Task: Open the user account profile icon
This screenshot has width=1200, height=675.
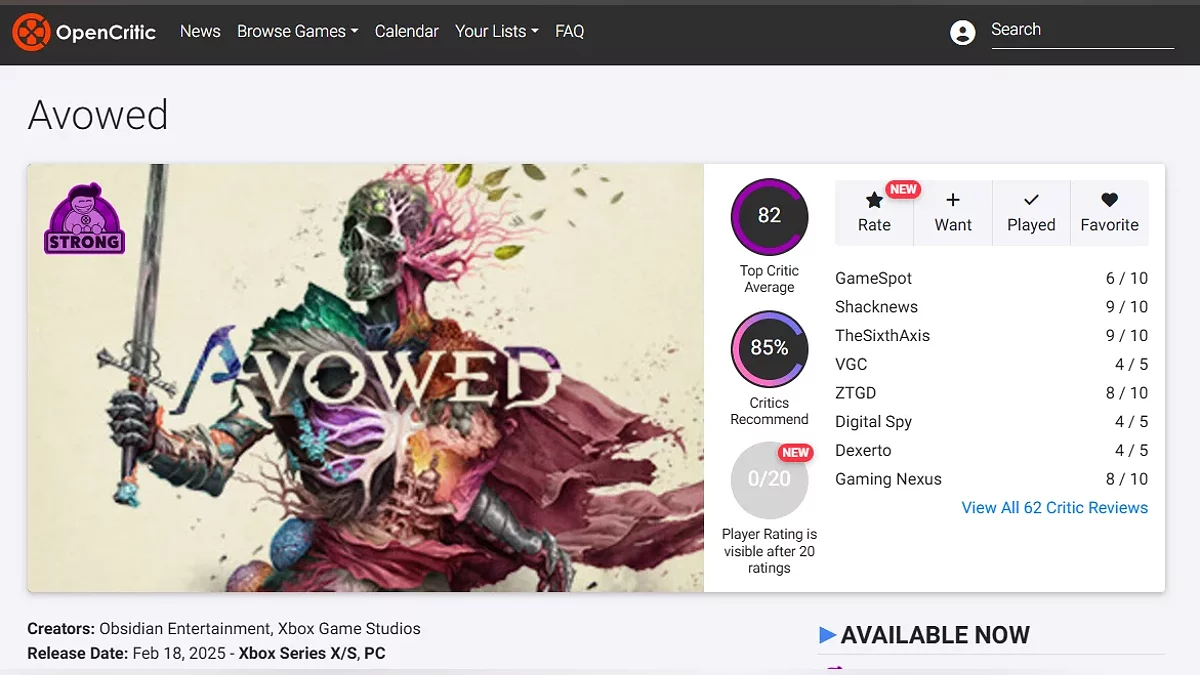Action: click(x=962, y=32)
